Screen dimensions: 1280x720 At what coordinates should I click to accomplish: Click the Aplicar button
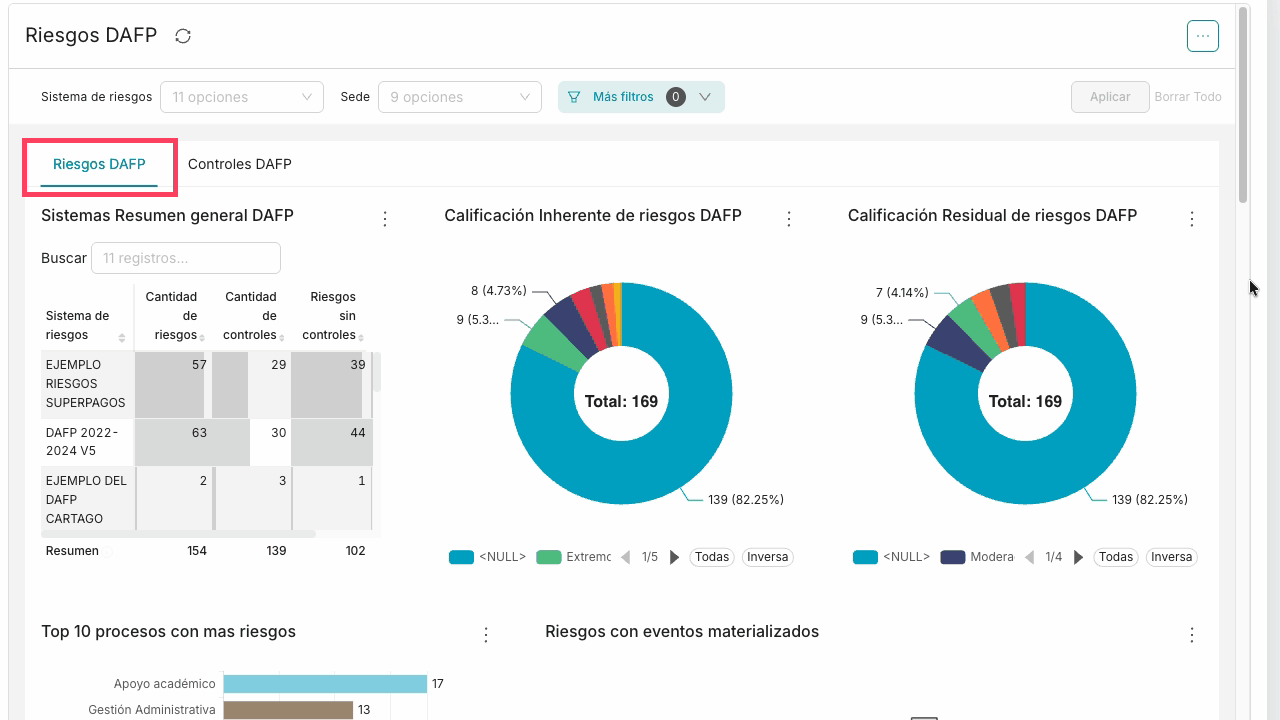[1110, 97]
